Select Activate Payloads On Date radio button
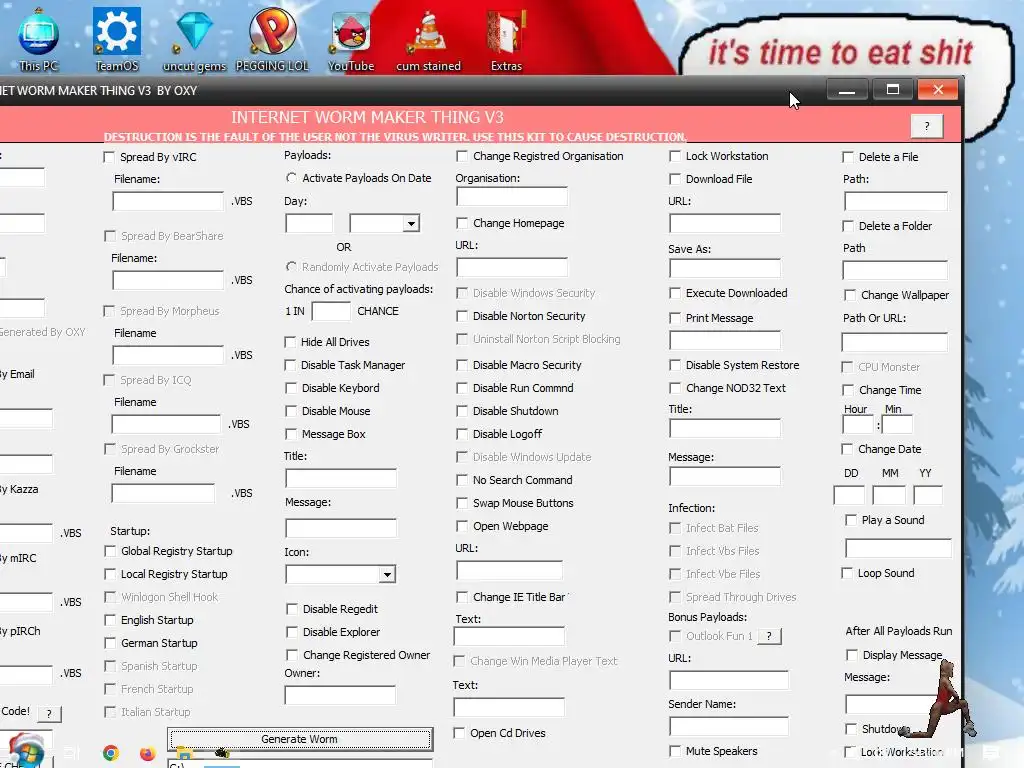This screenshot has width=1024, height=768. [291, 178]
